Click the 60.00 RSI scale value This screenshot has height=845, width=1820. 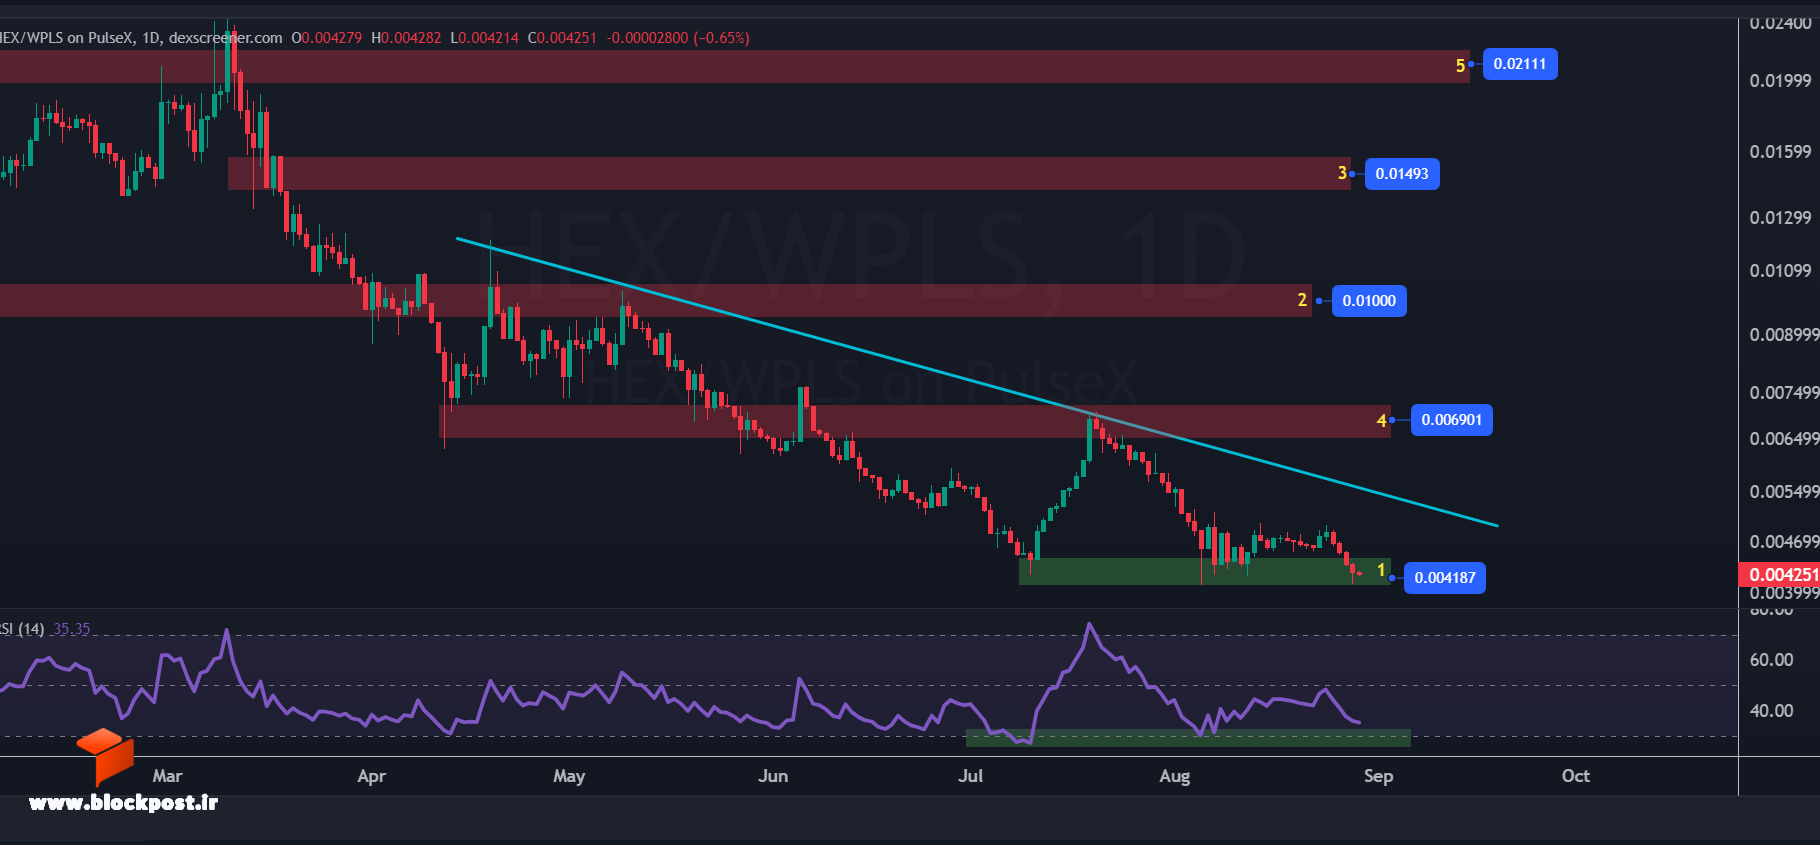pos(1771,660)
